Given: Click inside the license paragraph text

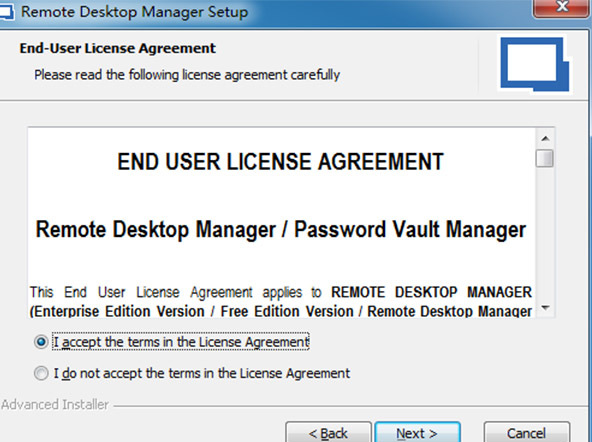Looking at the screenshot, I should (x=281, y=302).
